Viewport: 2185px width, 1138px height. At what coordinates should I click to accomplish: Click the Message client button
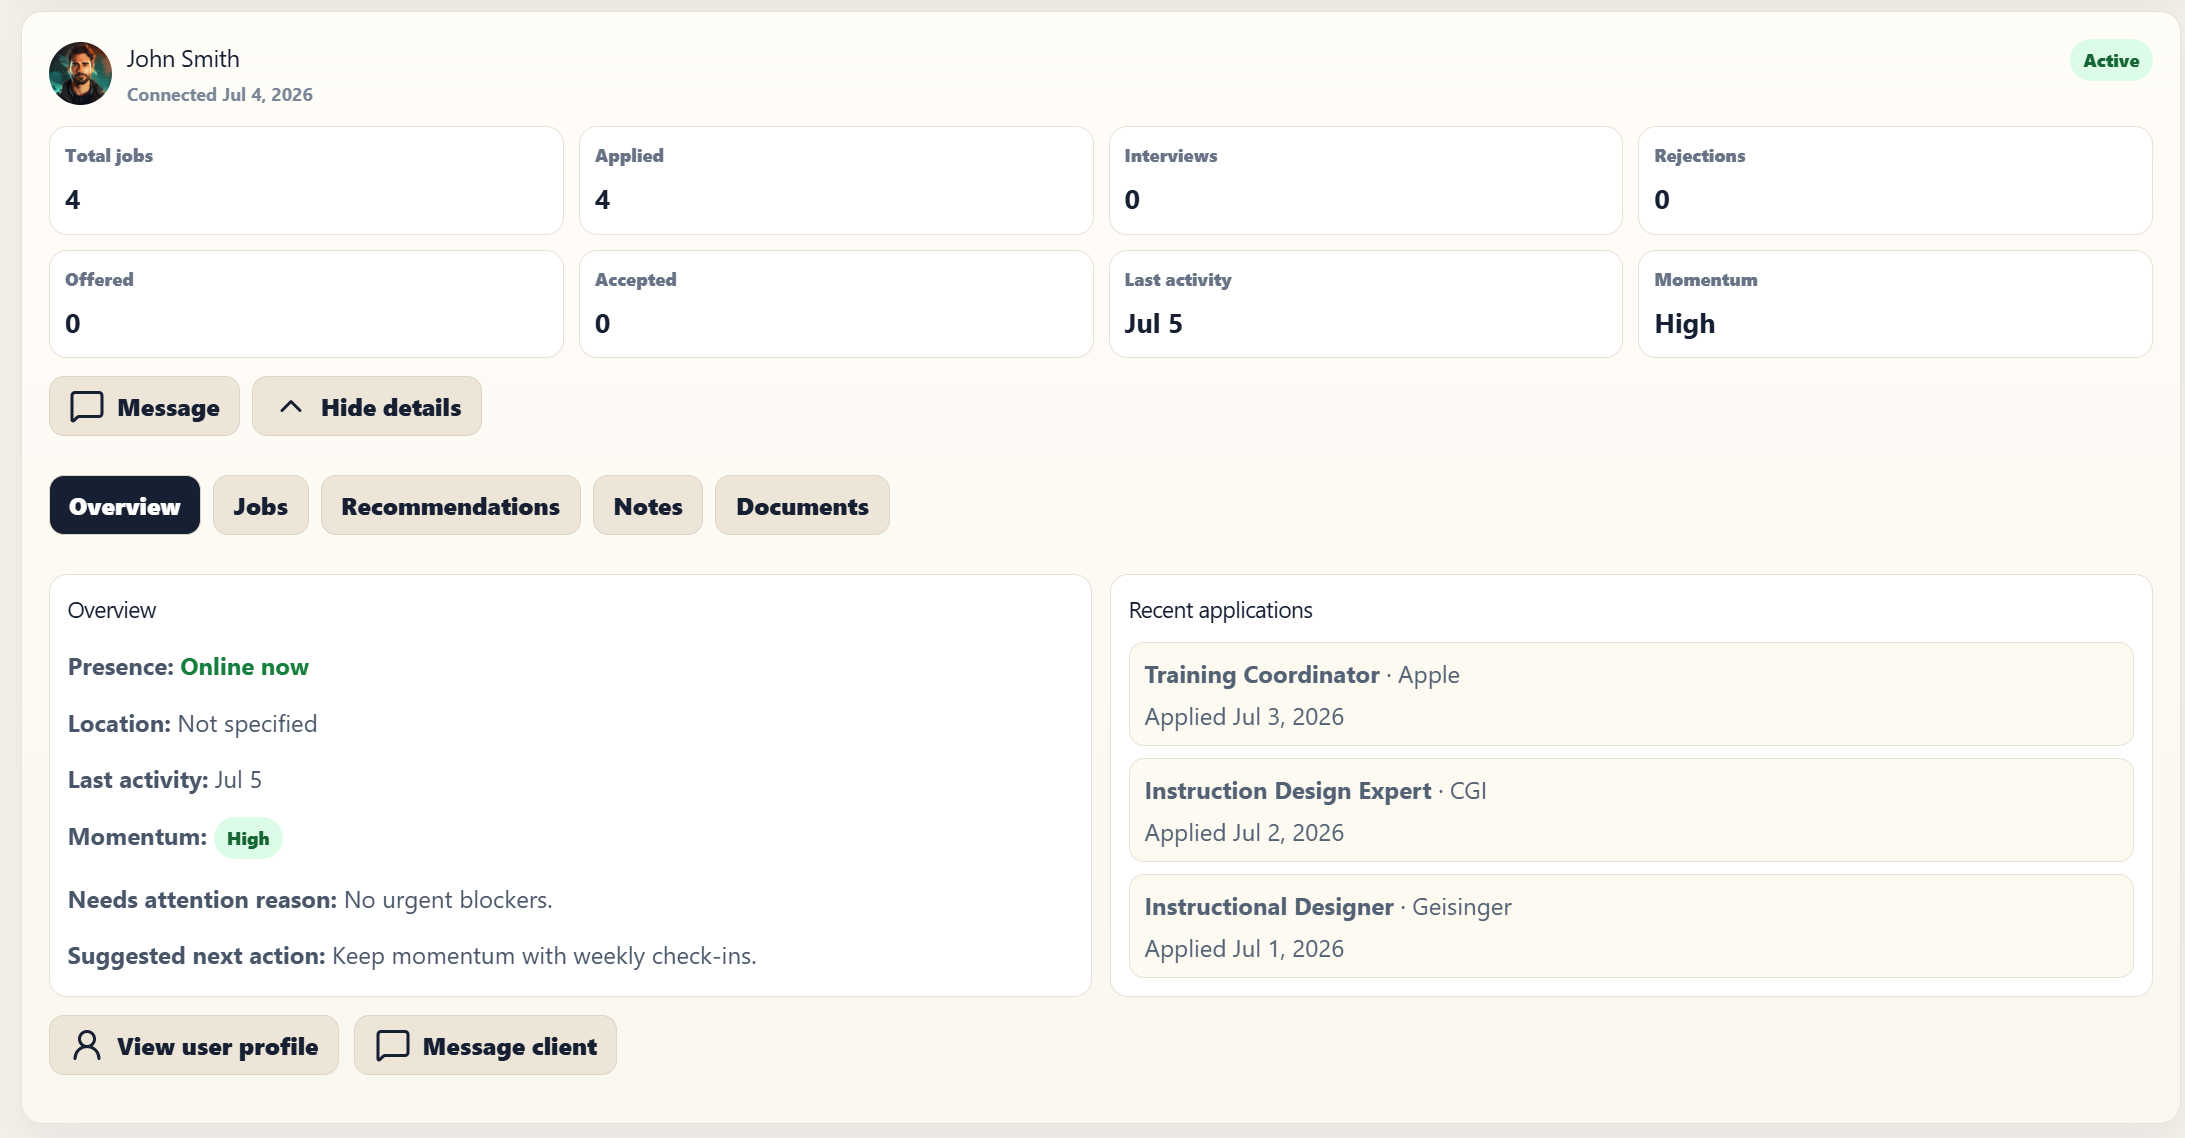[x=485, y=1046]
